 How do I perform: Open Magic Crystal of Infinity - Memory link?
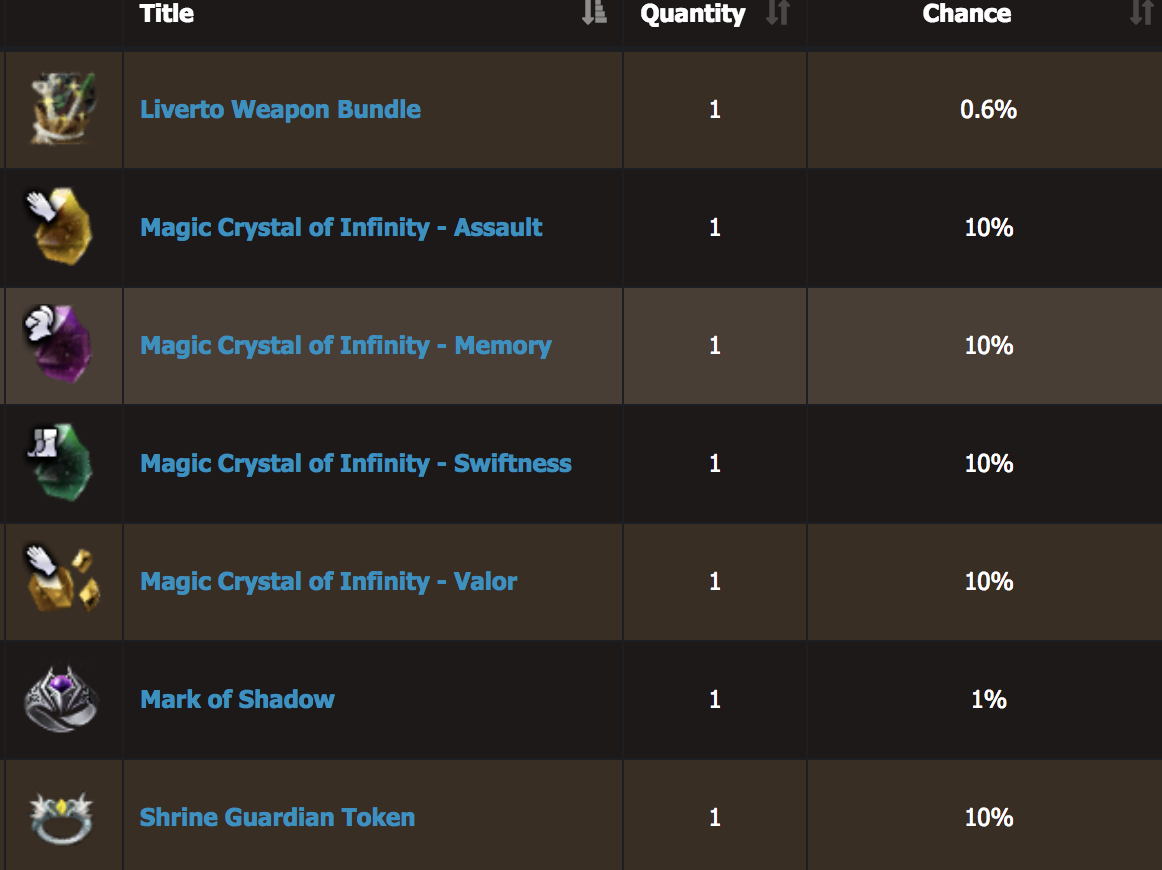coord(346,345)
